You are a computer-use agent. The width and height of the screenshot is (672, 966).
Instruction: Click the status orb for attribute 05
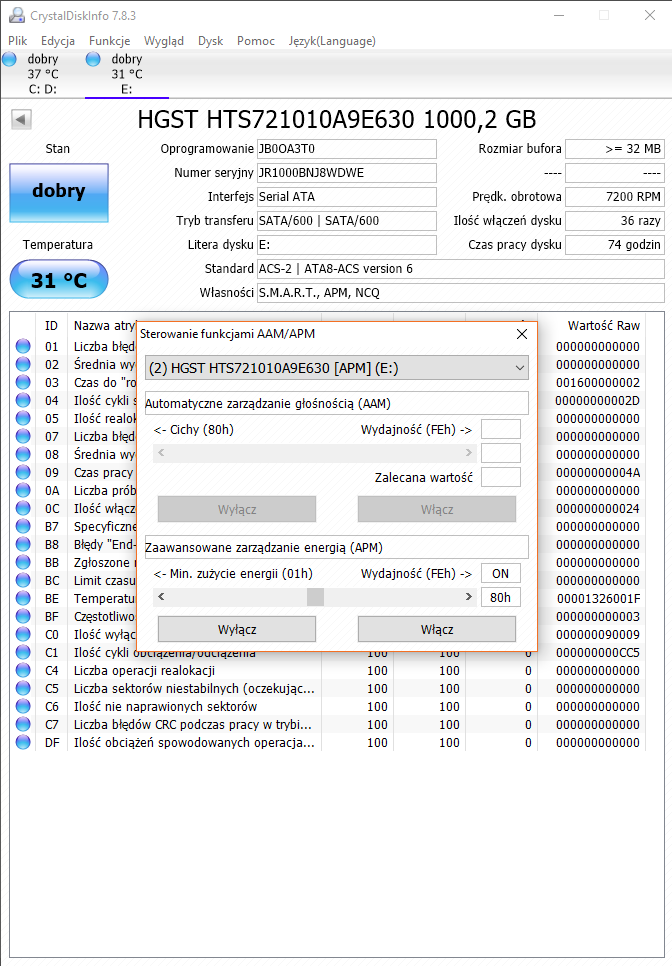23,418
